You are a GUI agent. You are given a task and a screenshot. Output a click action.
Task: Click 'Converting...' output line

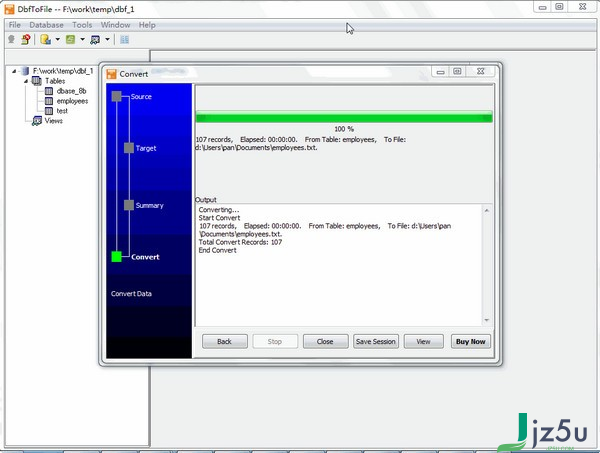click(219, 210)
